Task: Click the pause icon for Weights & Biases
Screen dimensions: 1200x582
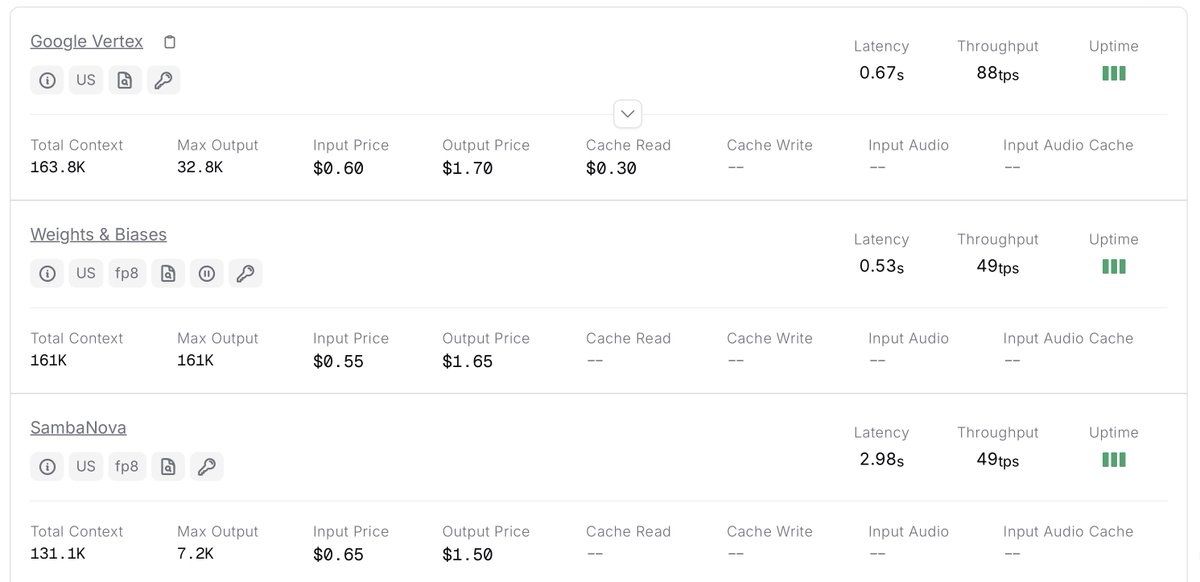Action: (x=207, y=273)
